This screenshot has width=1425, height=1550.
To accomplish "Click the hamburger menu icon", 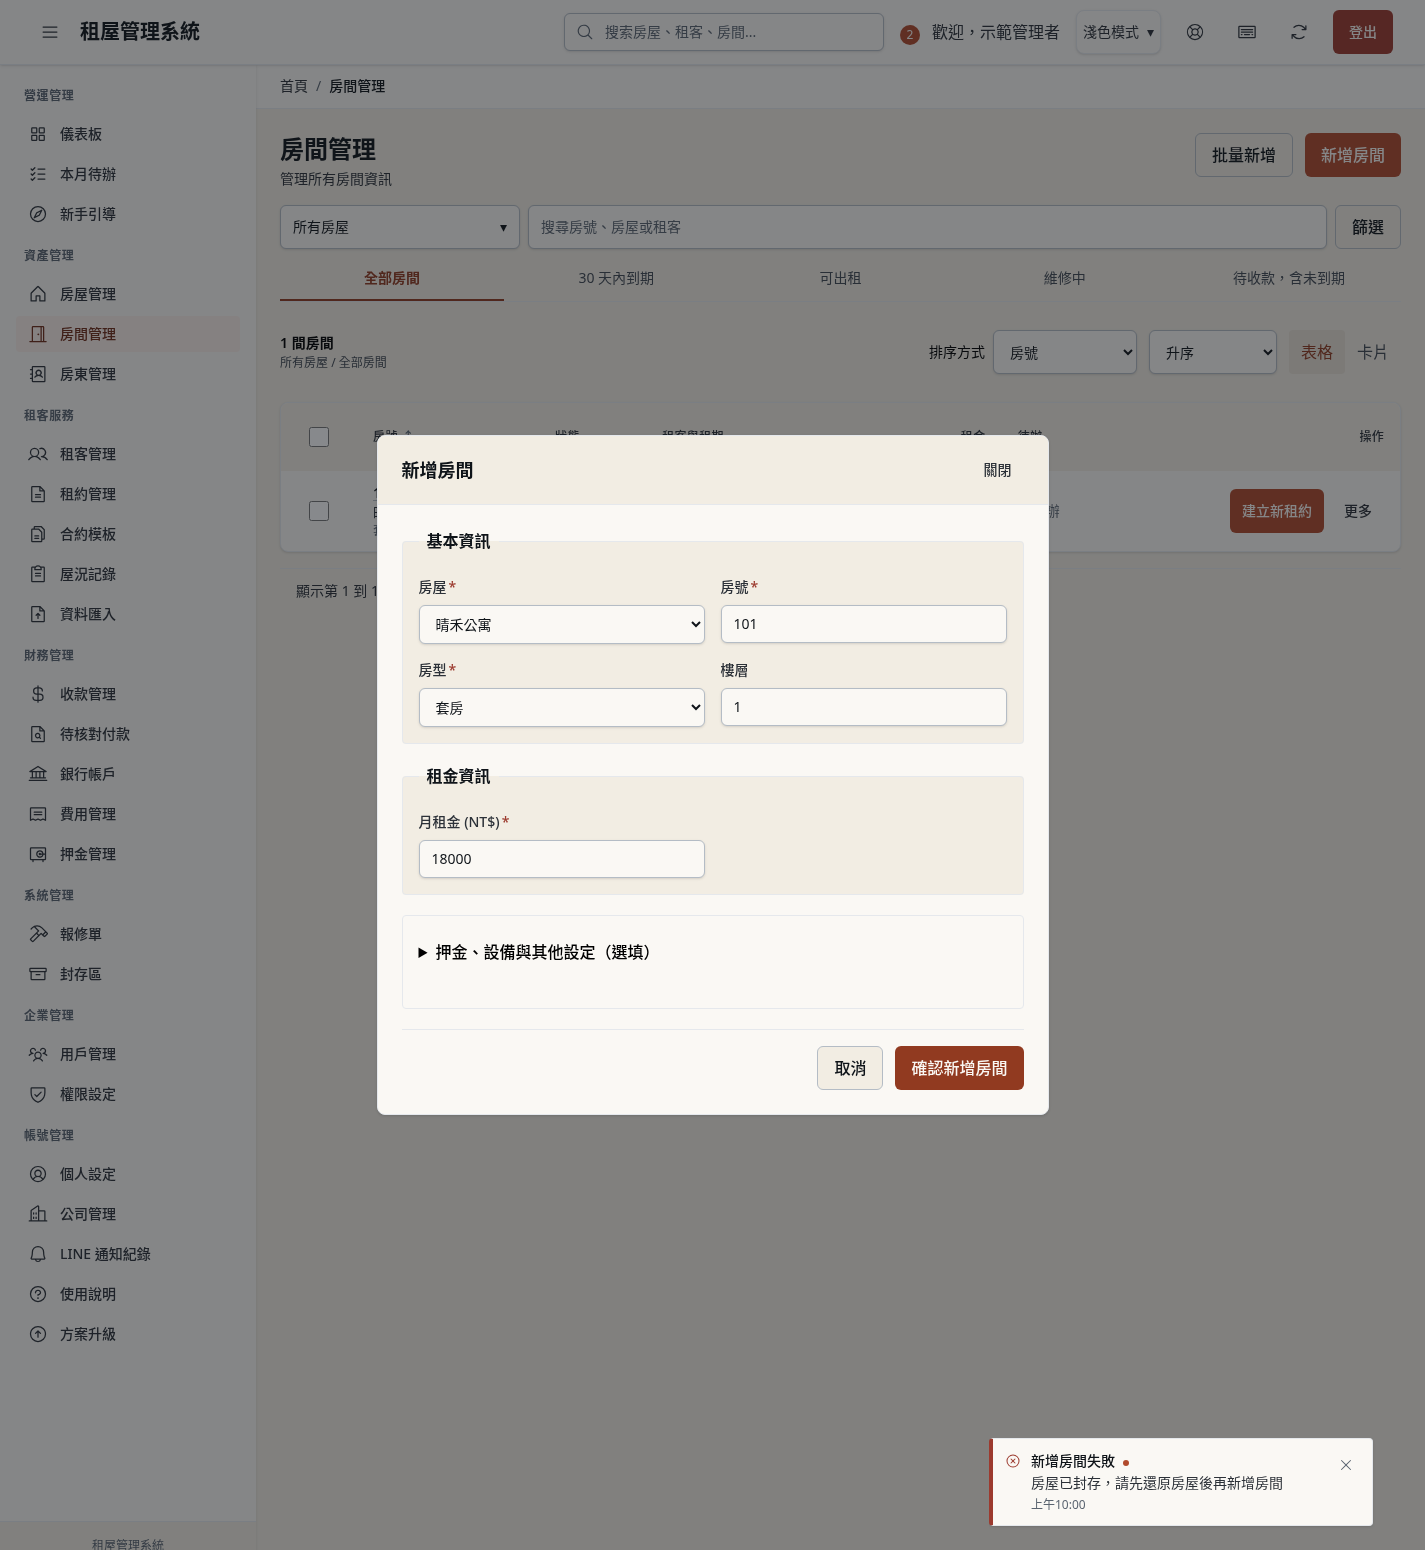I will (50, 32).
